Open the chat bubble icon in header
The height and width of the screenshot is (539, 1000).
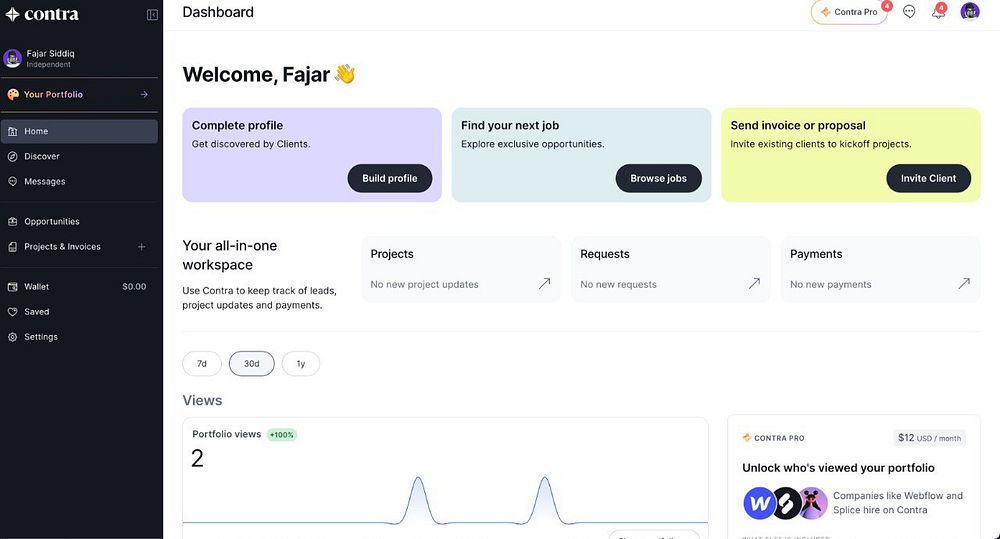point(909,11)
